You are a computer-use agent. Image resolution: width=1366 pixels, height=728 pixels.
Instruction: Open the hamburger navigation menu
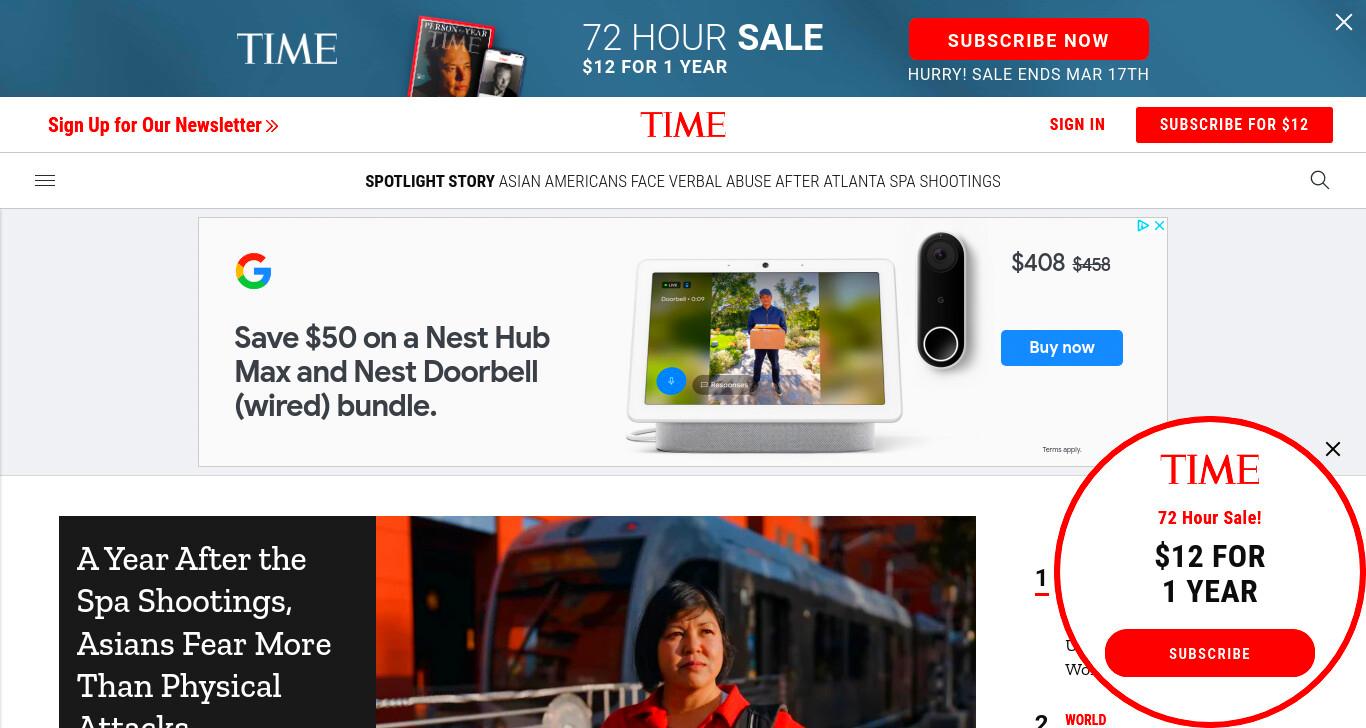[45, 181]
